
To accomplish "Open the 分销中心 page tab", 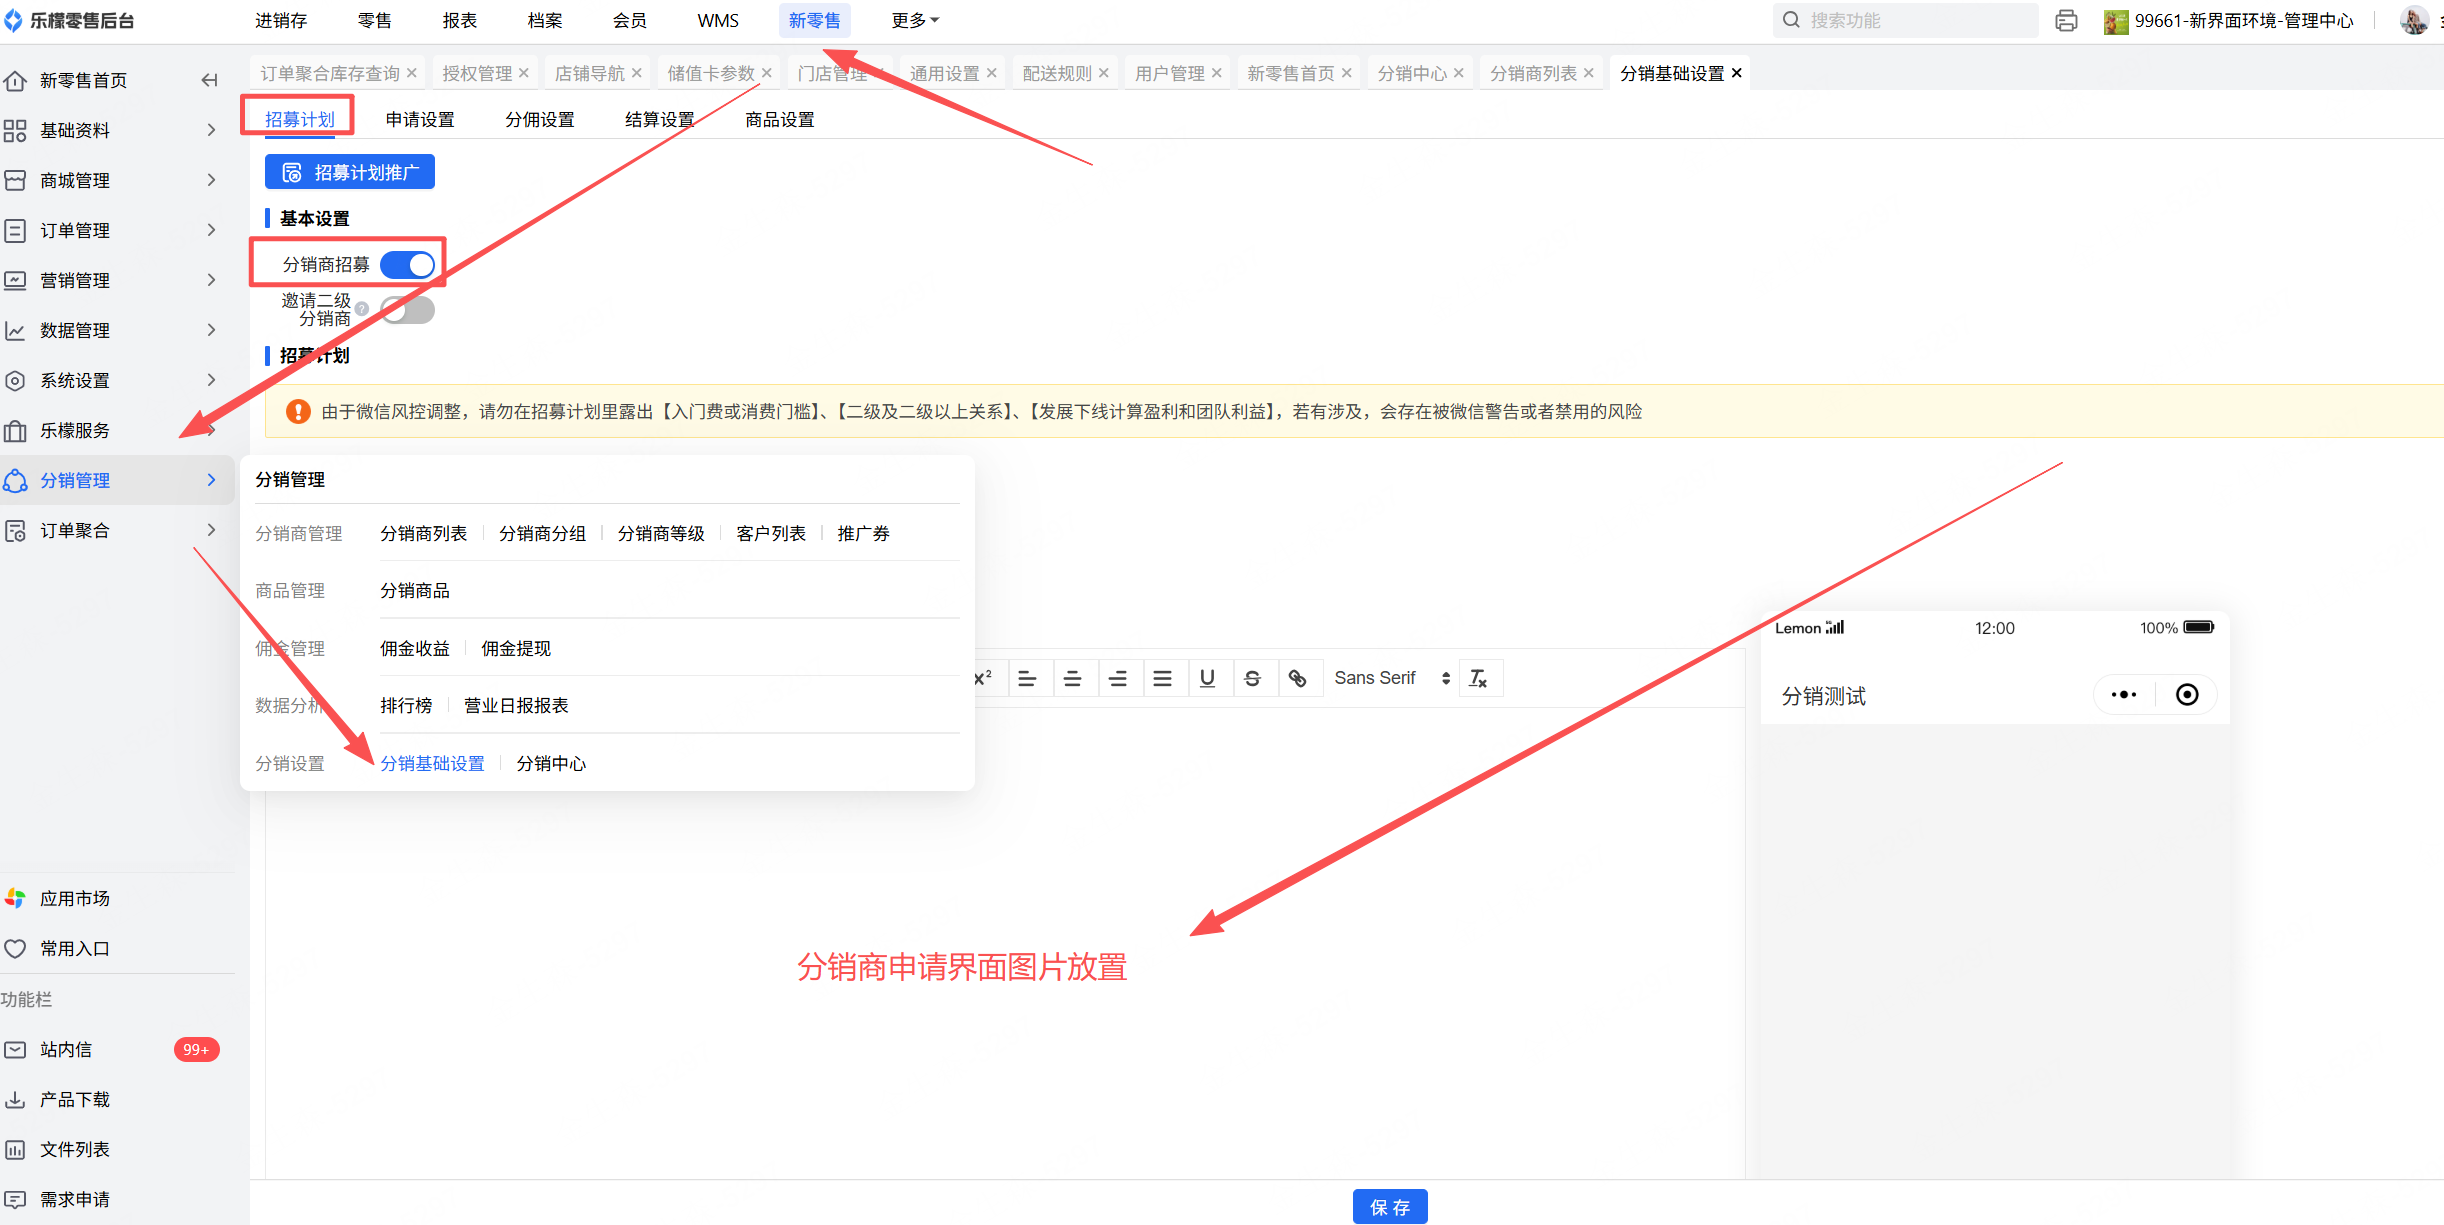I will [1411, 73].
